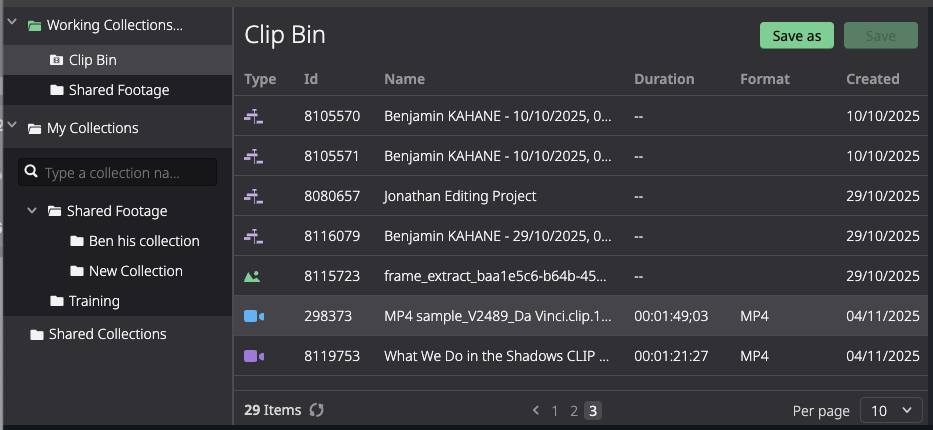Click the sequence icon for item 8116079
This screenshot has height=430, width=933.
point(253,237)
